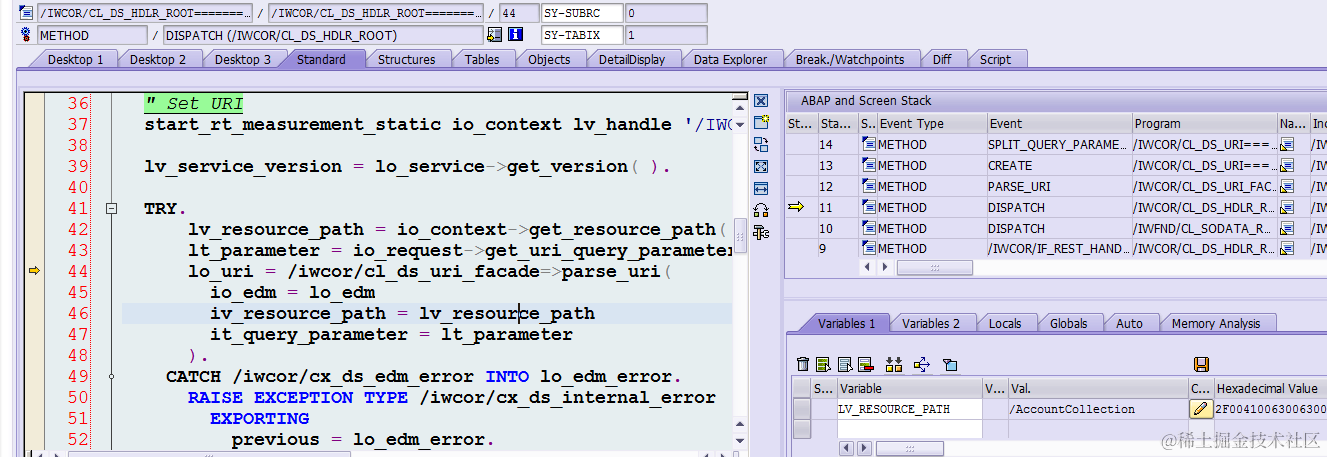Click navigate icon in stack row 11
Image resolution: width=1327 pixels, height=457 pixels.
coord(1287,207)
